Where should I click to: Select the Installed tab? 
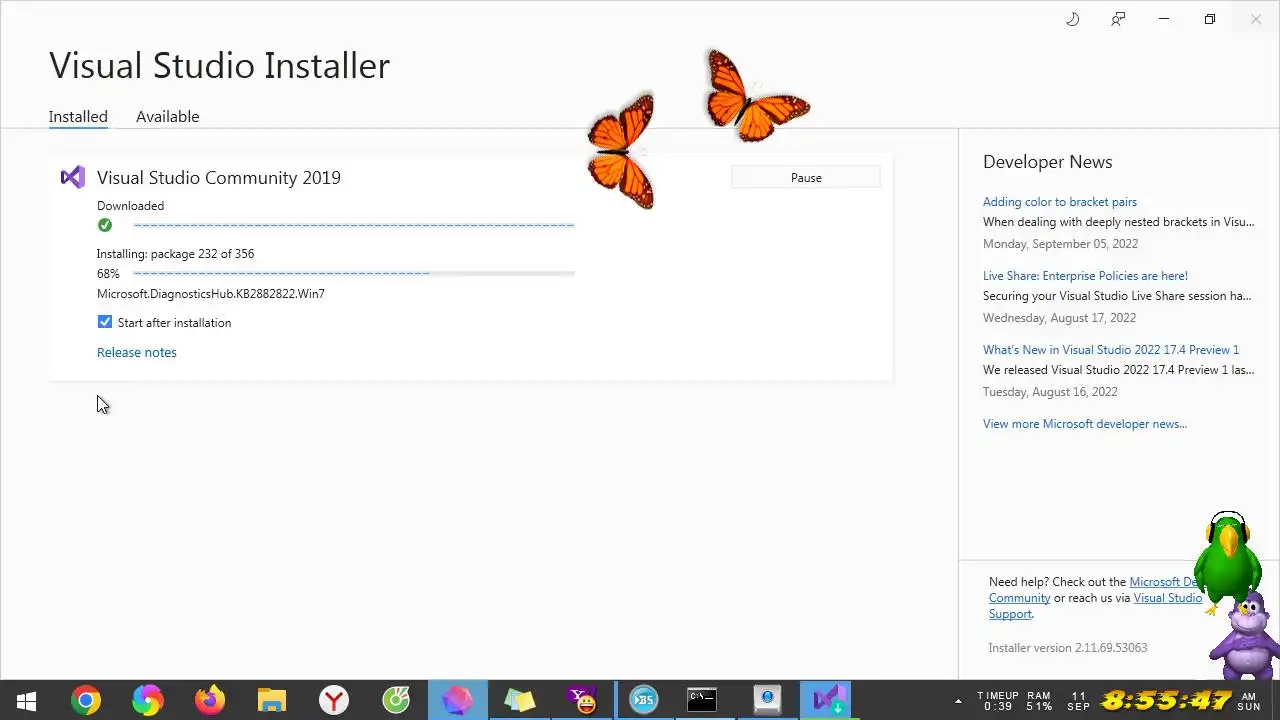coord(78,116)
